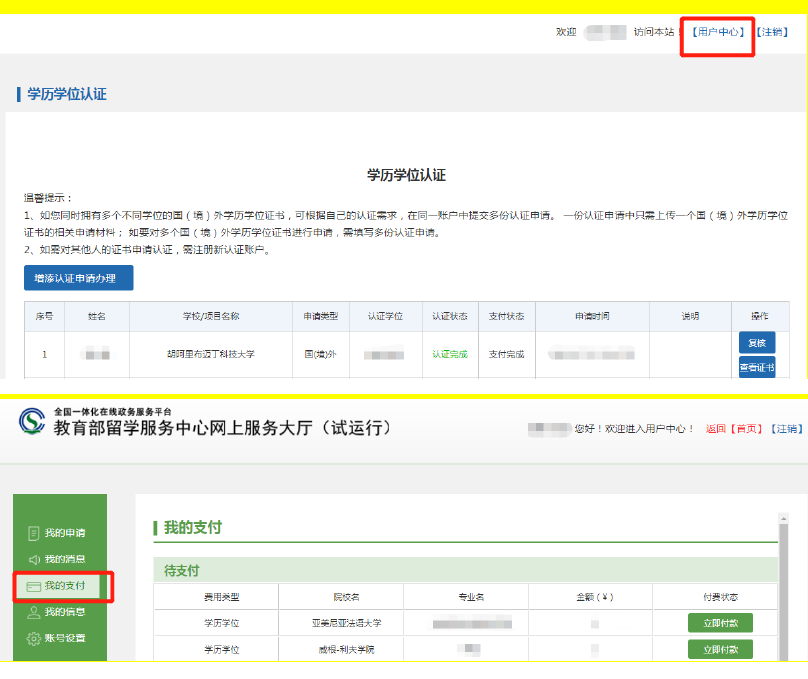
Task: Click 立即付款 for 威根-利夫学院 row
Action: click(720, 649)
